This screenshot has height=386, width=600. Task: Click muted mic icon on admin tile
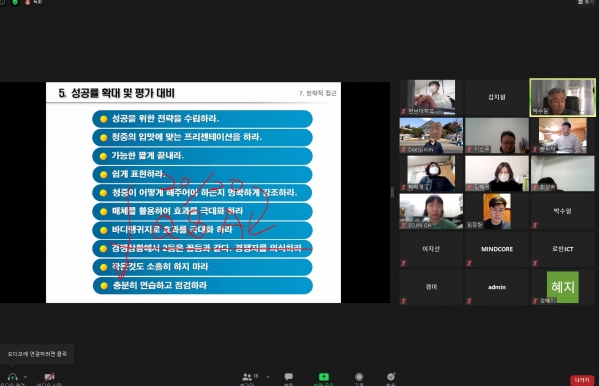click(x=469, y=301)
